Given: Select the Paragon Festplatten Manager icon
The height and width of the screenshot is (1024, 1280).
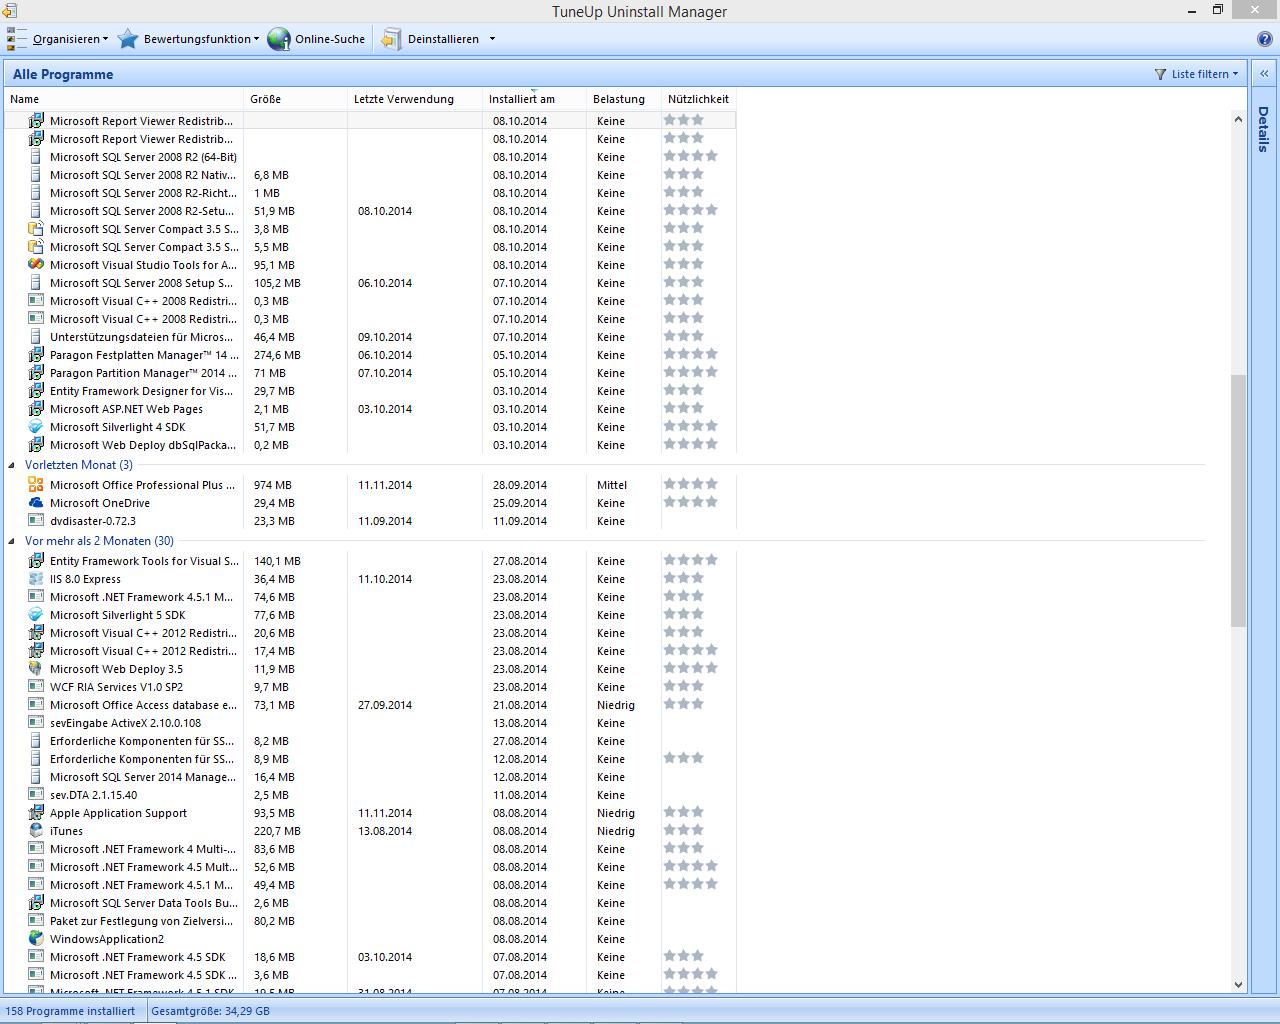Looking at the screenshot, I should coord(36,355).
